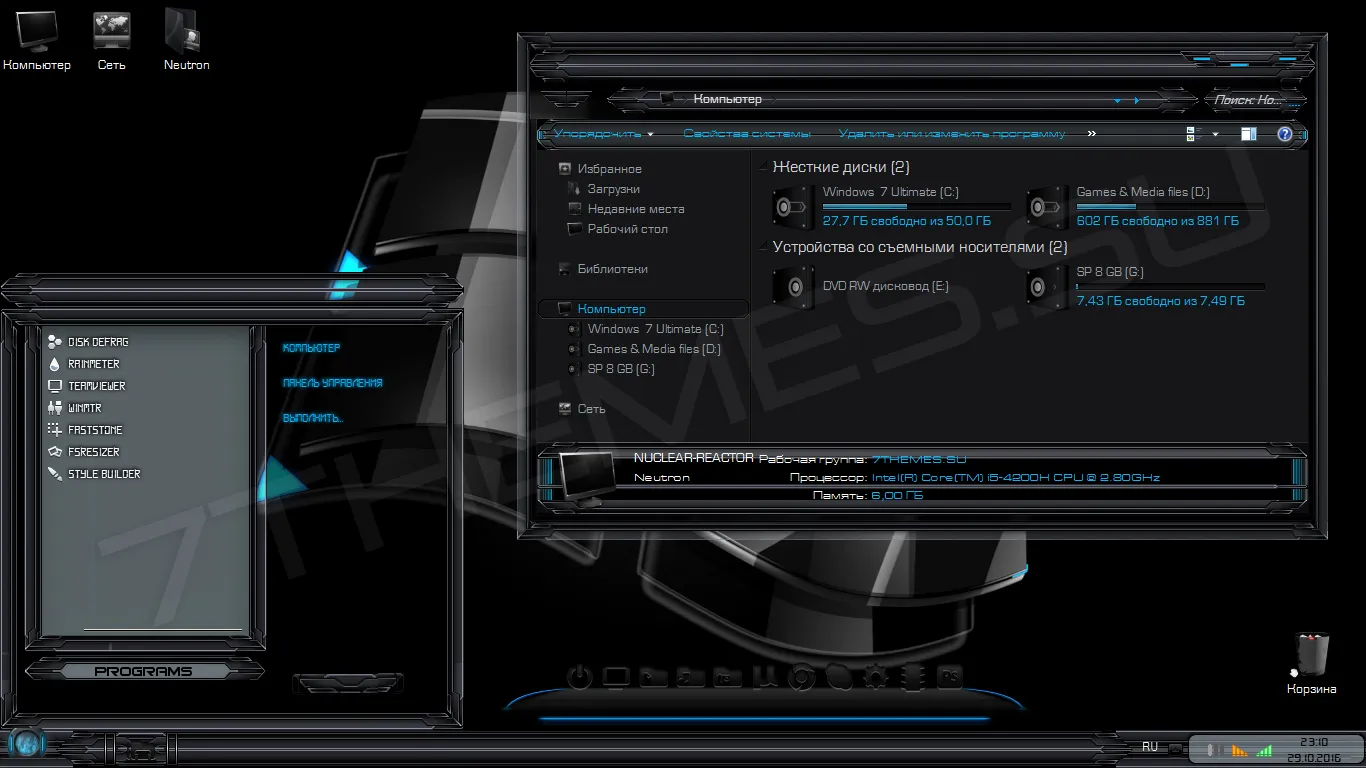Click the monitor icon in the dock

pyautogui.click(x=616, y=678)
